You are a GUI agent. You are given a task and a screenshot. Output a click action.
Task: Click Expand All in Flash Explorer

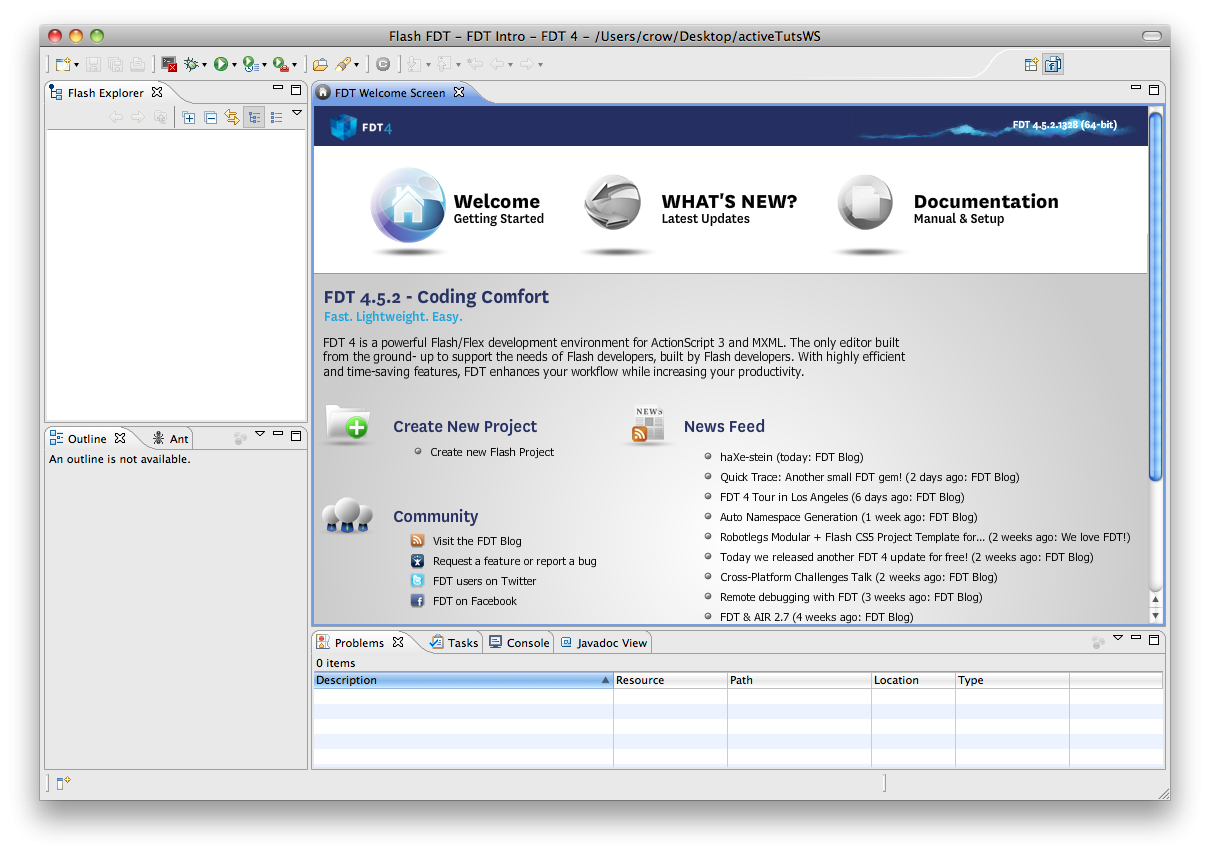pyautogui.click(x=189, y=117)
